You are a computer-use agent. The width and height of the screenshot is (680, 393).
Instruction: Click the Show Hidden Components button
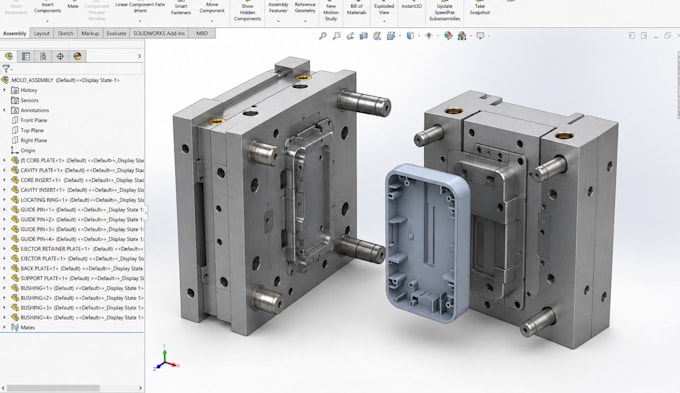click(247, 10)
